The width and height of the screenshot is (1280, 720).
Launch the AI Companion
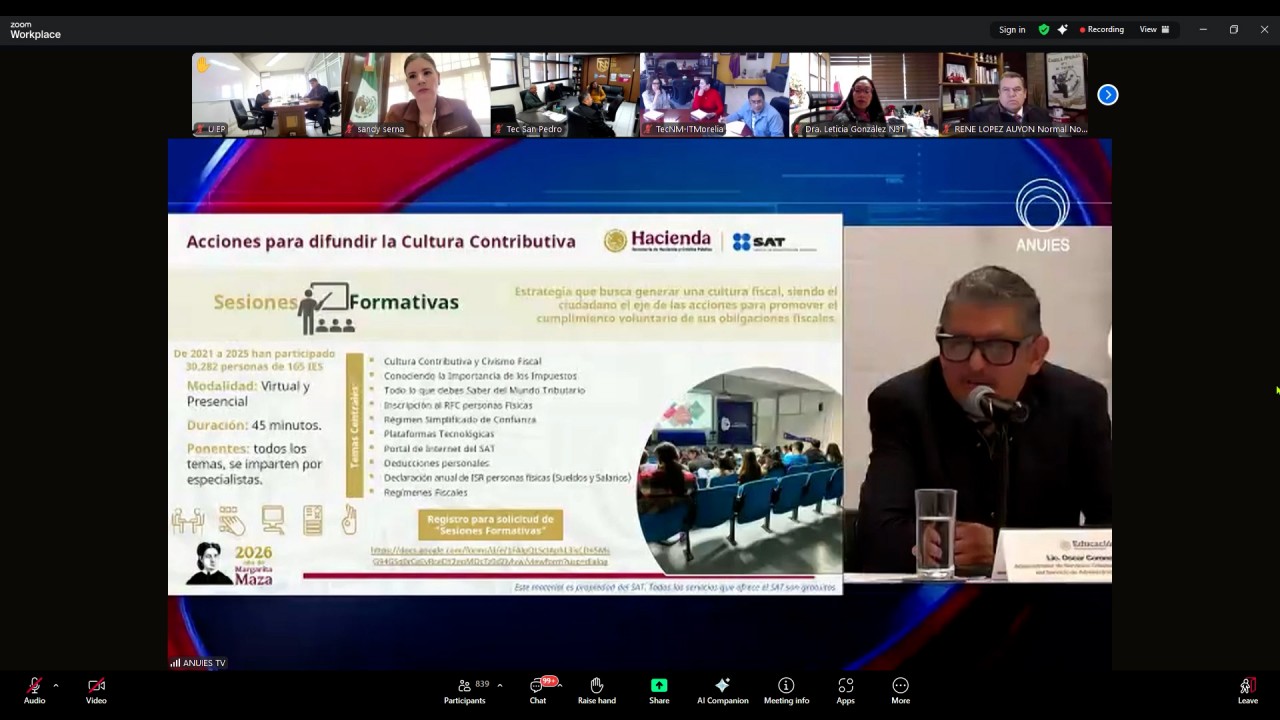pyautogui.click(x=722, y=690)
